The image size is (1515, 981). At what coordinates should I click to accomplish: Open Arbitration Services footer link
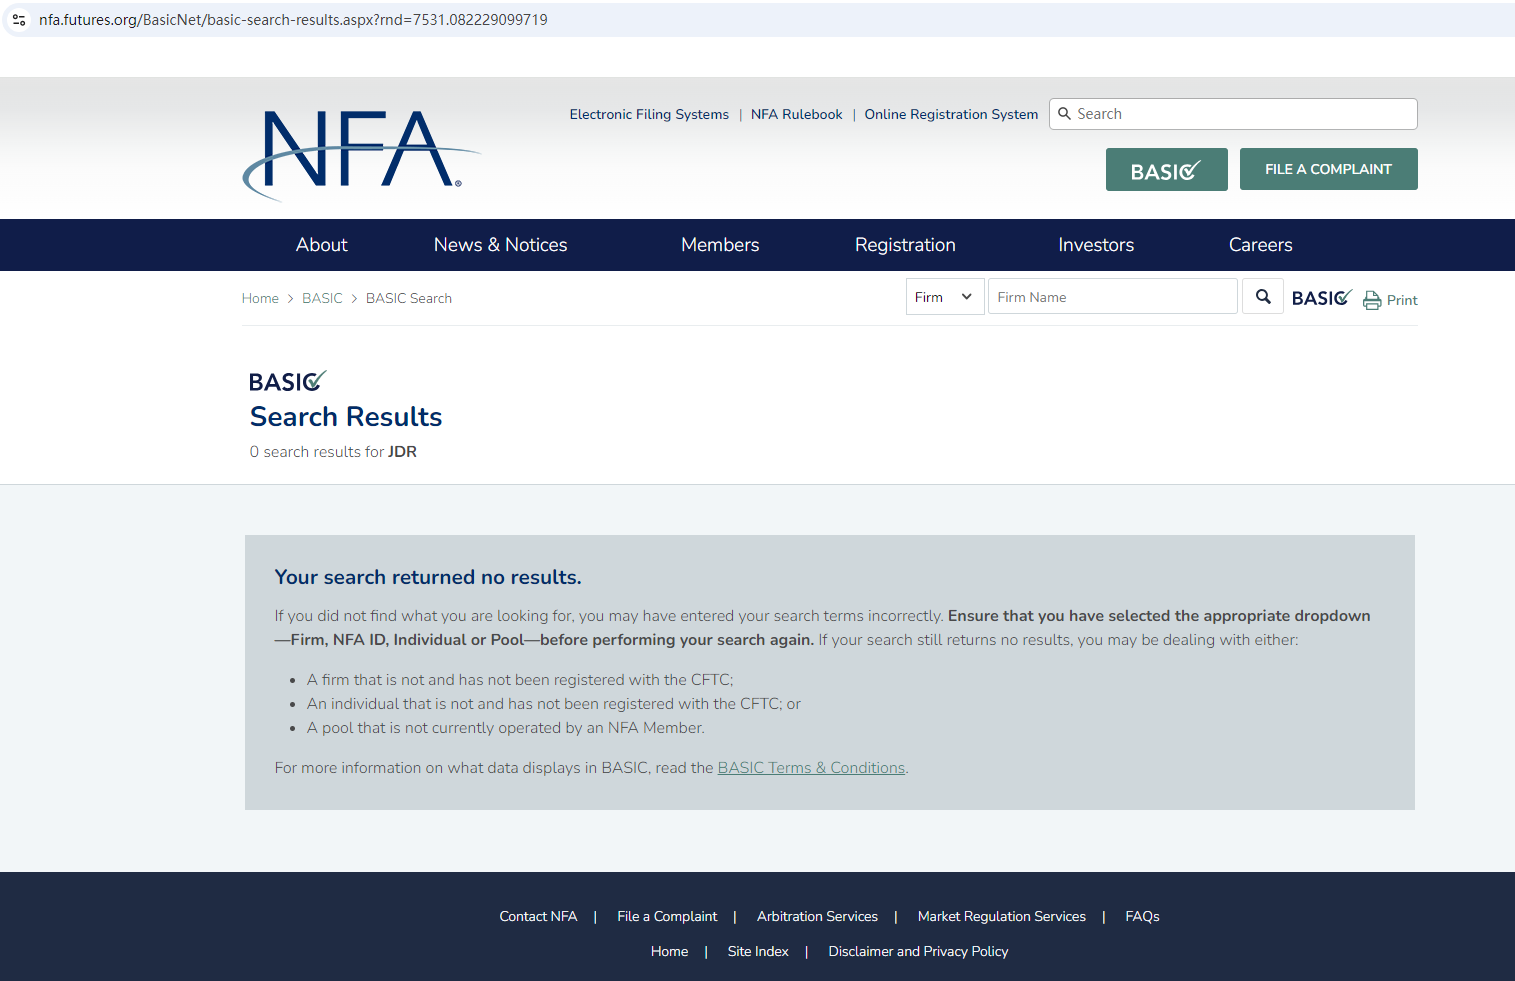(x=817, y=917)
